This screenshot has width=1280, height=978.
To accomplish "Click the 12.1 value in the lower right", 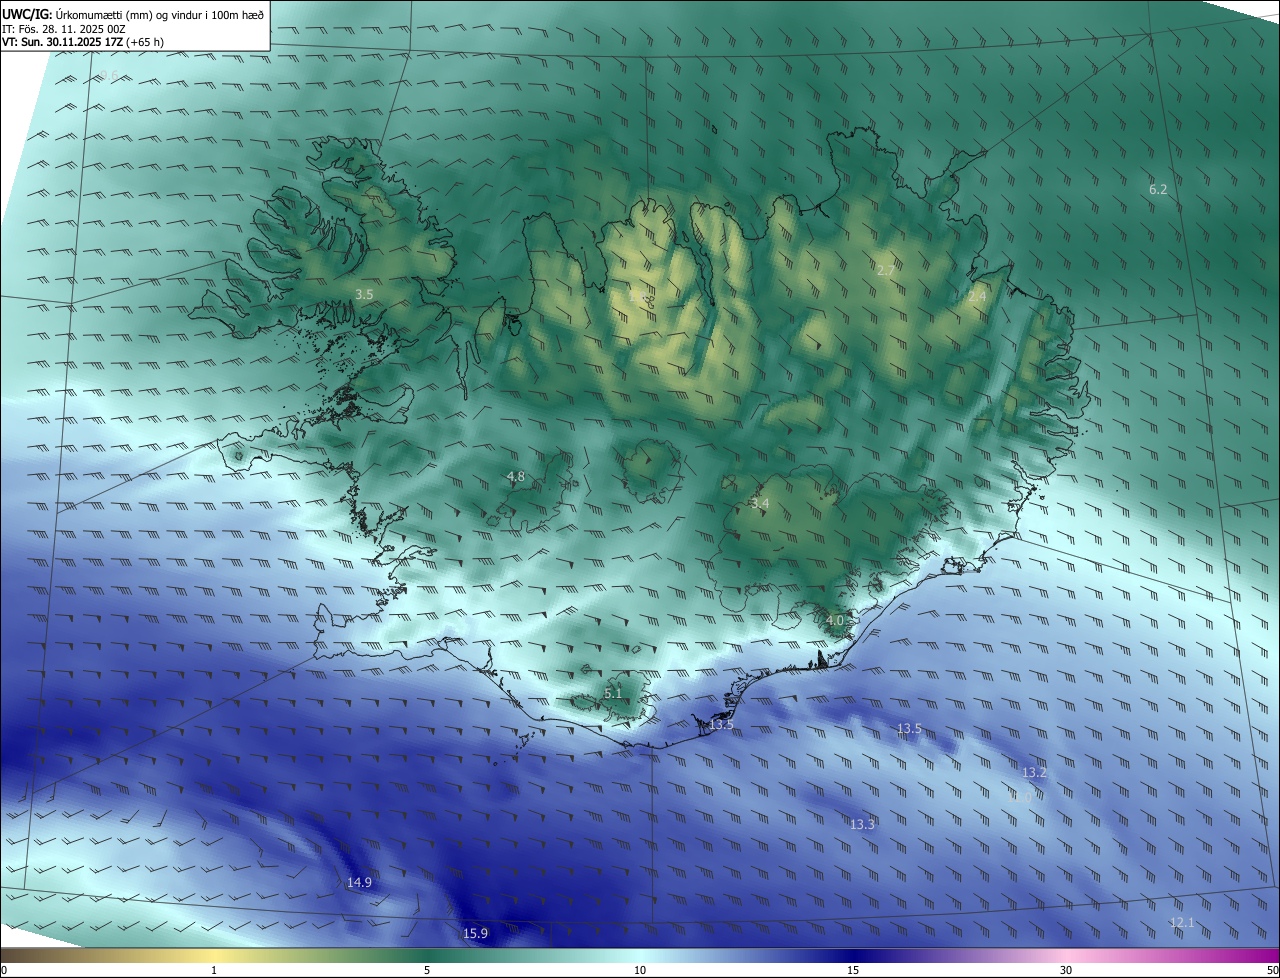I will (1182, 923).
